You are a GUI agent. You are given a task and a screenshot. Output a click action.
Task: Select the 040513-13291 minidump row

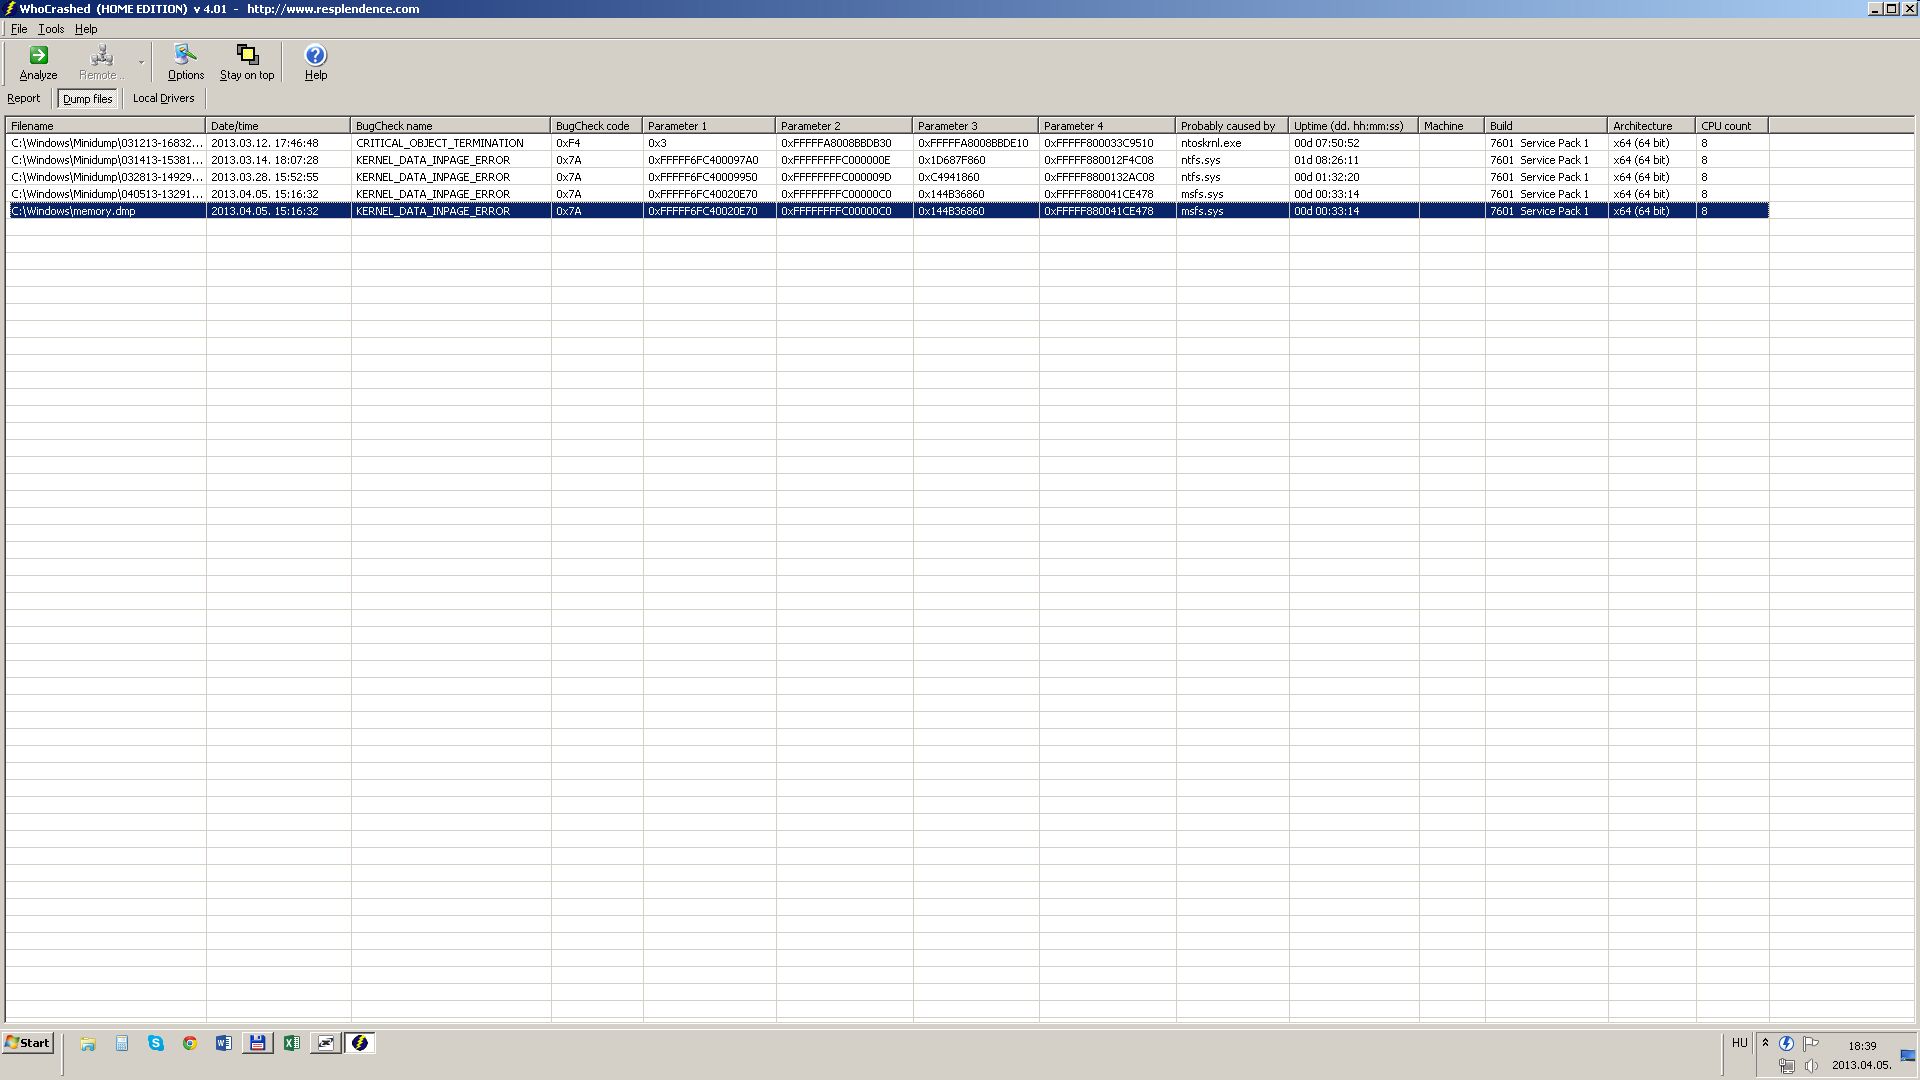[x=887, y=194]
